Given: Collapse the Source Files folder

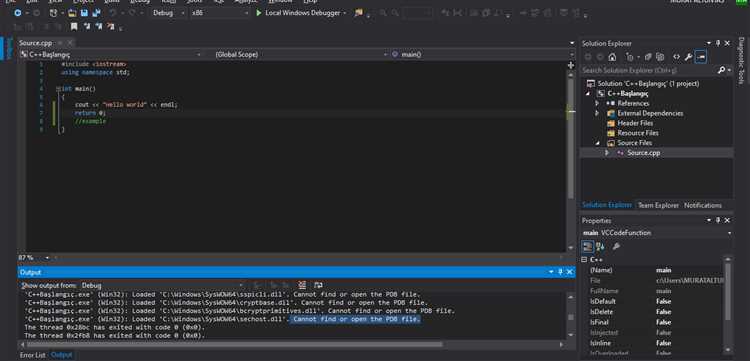Looking at the screenshot, I should coord(597,143).
